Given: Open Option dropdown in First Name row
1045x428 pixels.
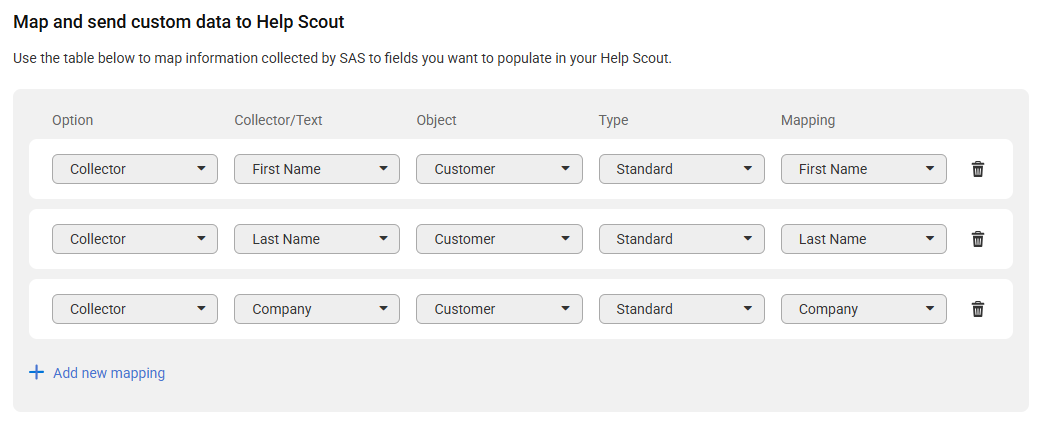Looking at the screenshot, I should click(x=135, y=169).
